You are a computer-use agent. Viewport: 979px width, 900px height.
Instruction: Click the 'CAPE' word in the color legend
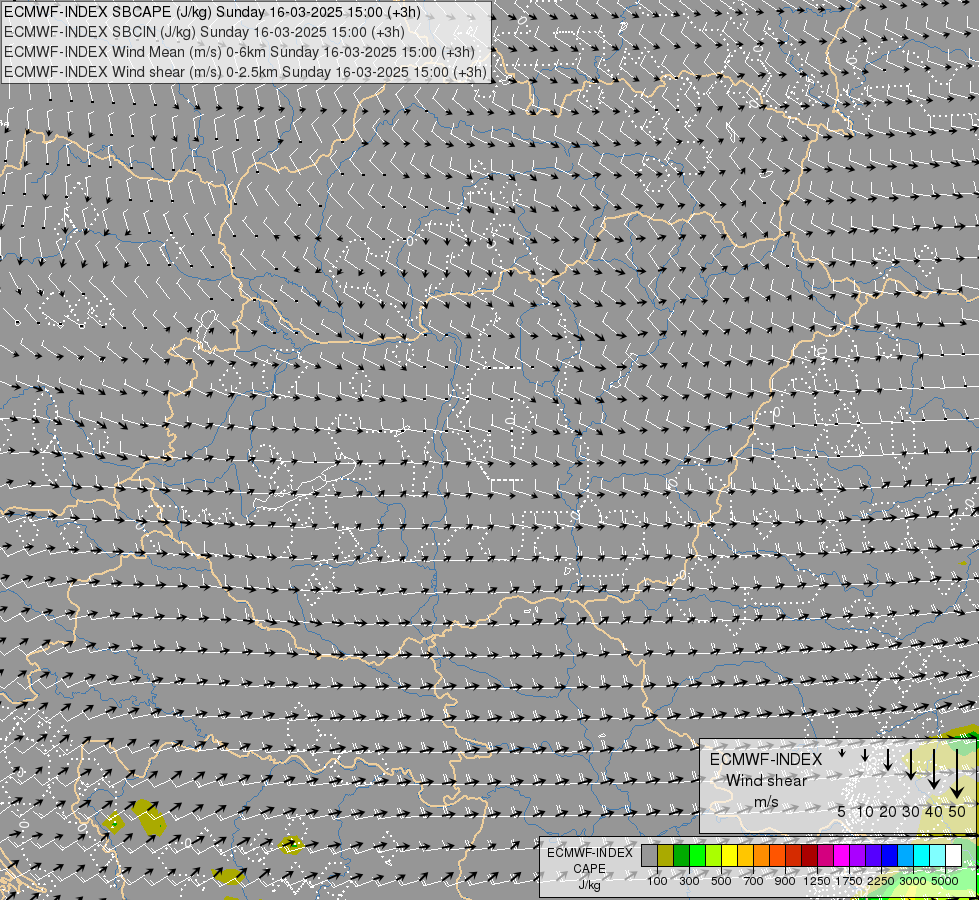[589, 869]
